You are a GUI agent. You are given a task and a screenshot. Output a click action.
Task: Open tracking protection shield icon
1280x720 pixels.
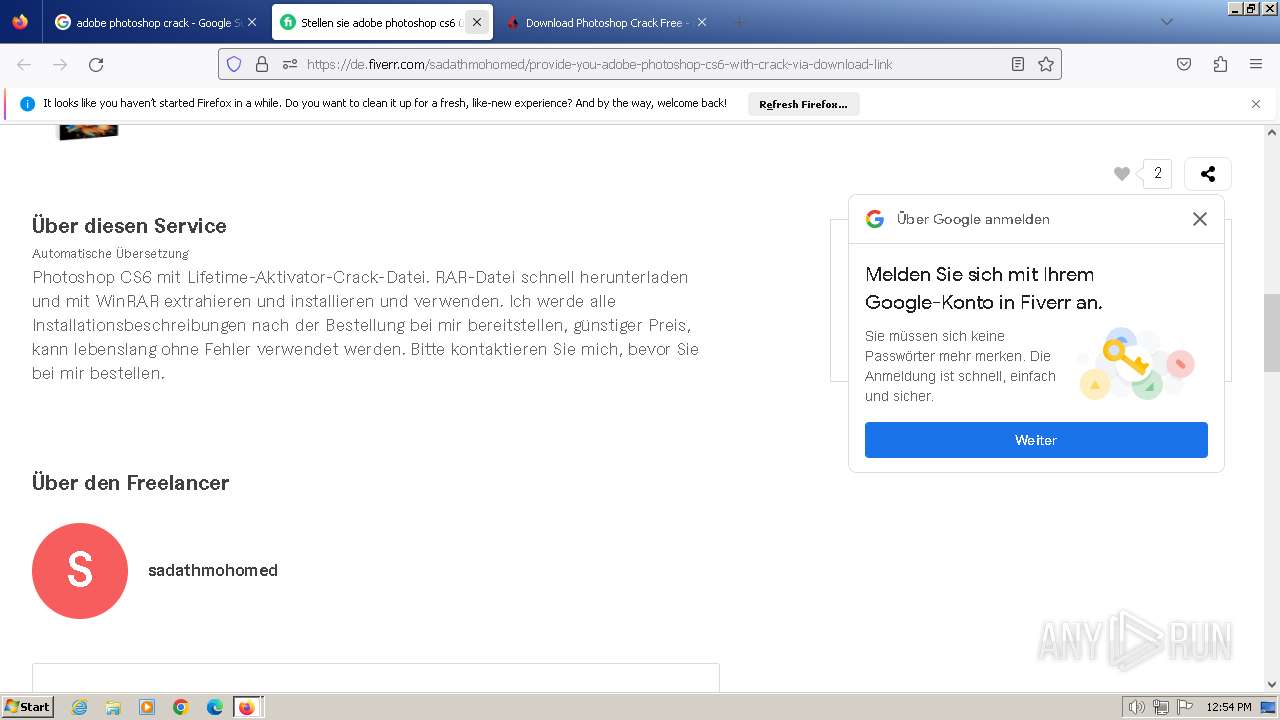coord(234,64)
